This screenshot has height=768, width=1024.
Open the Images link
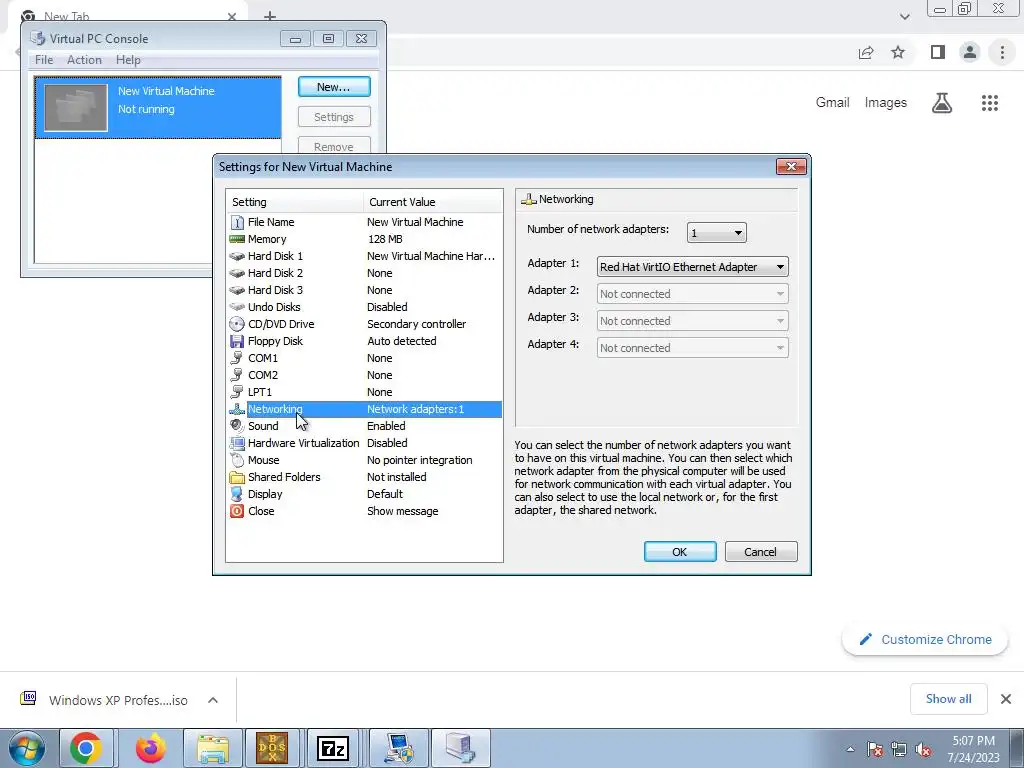pyautogui.click(x=886, y=103)
